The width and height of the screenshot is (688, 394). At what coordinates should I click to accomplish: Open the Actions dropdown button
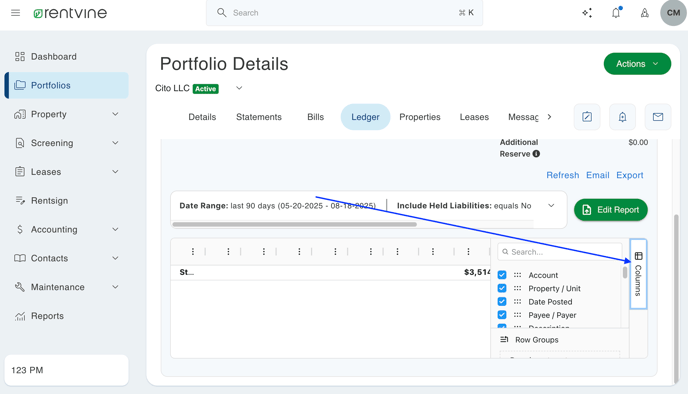tap(637, 64)
